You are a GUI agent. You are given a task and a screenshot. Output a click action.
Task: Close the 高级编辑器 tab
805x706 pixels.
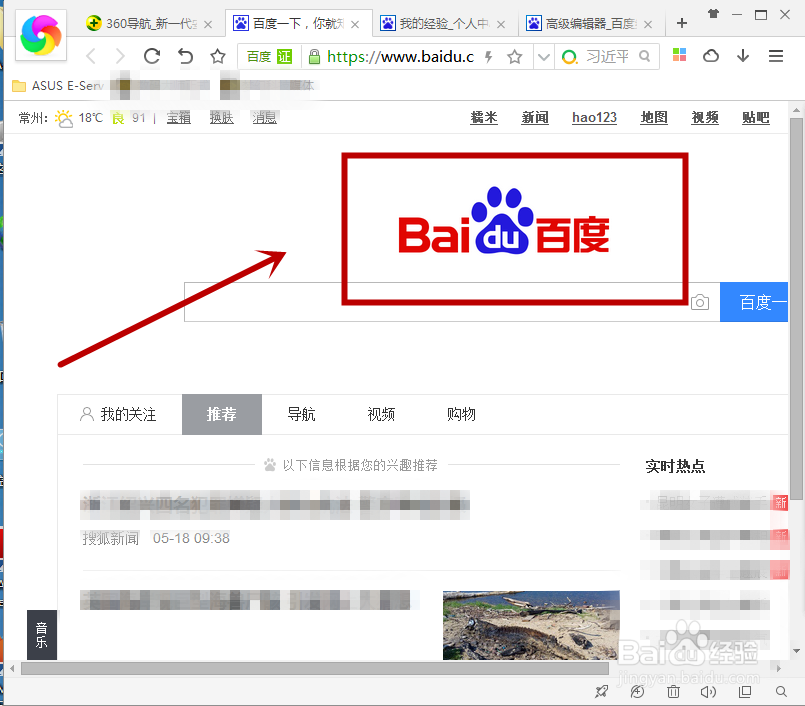pyautogui.click(x=648, y=24)
